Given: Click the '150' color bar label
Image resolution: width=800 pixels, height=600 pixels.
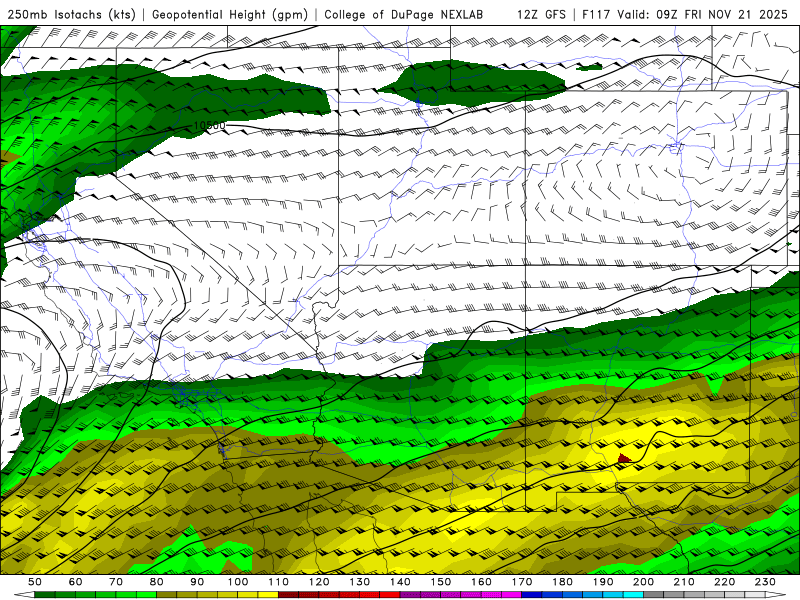Looking at the screenshot, I should 440,582.
